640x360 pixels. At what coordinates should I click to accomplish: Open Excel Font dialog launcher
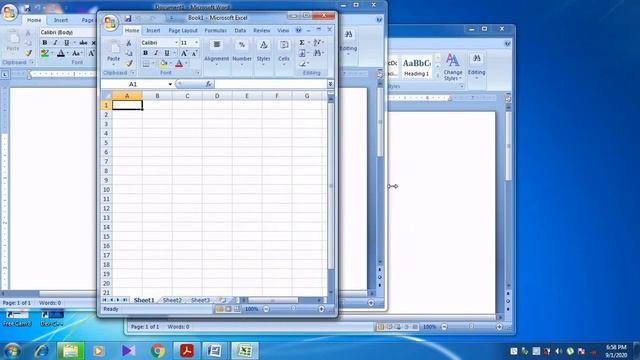(x=197, y=73)
